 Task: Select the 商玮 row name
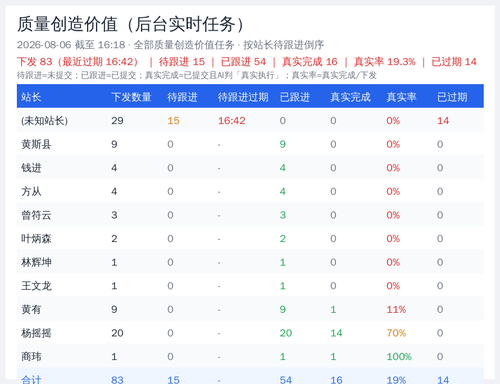pos(31,357)
